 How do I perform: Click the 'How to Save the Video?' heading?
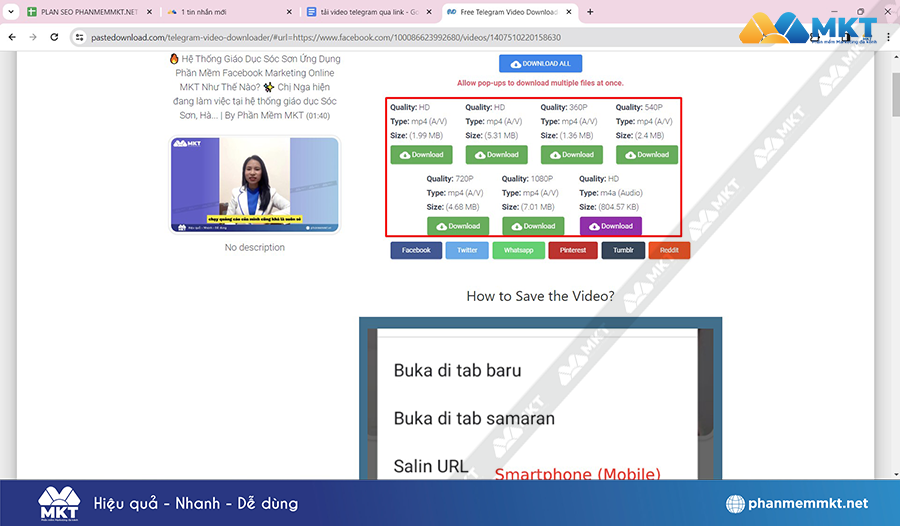point(540,296)
